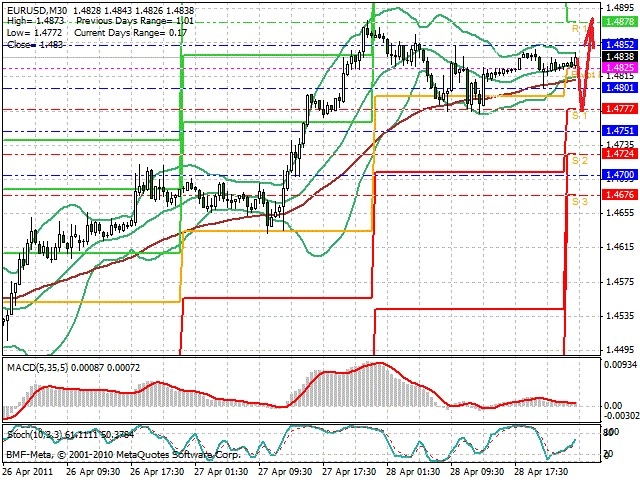Click the Stoch(10,3,3) indicator label
Viewport: 640px width, 480px height.
pos(34,435)
